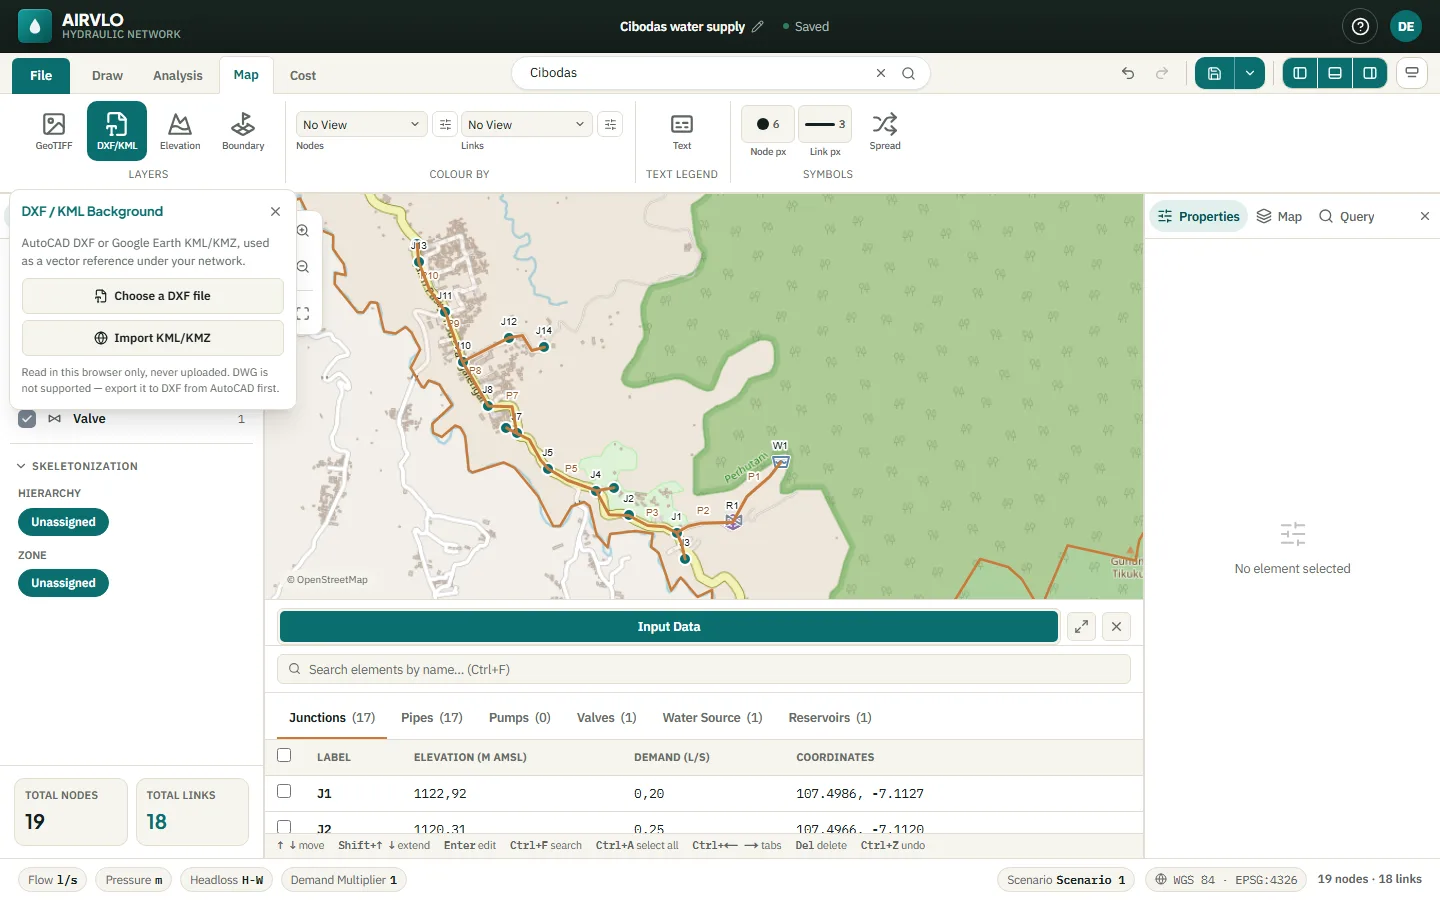
Task: Switch to the Pipes (17) tab
Action: click(x=432, y=718)
